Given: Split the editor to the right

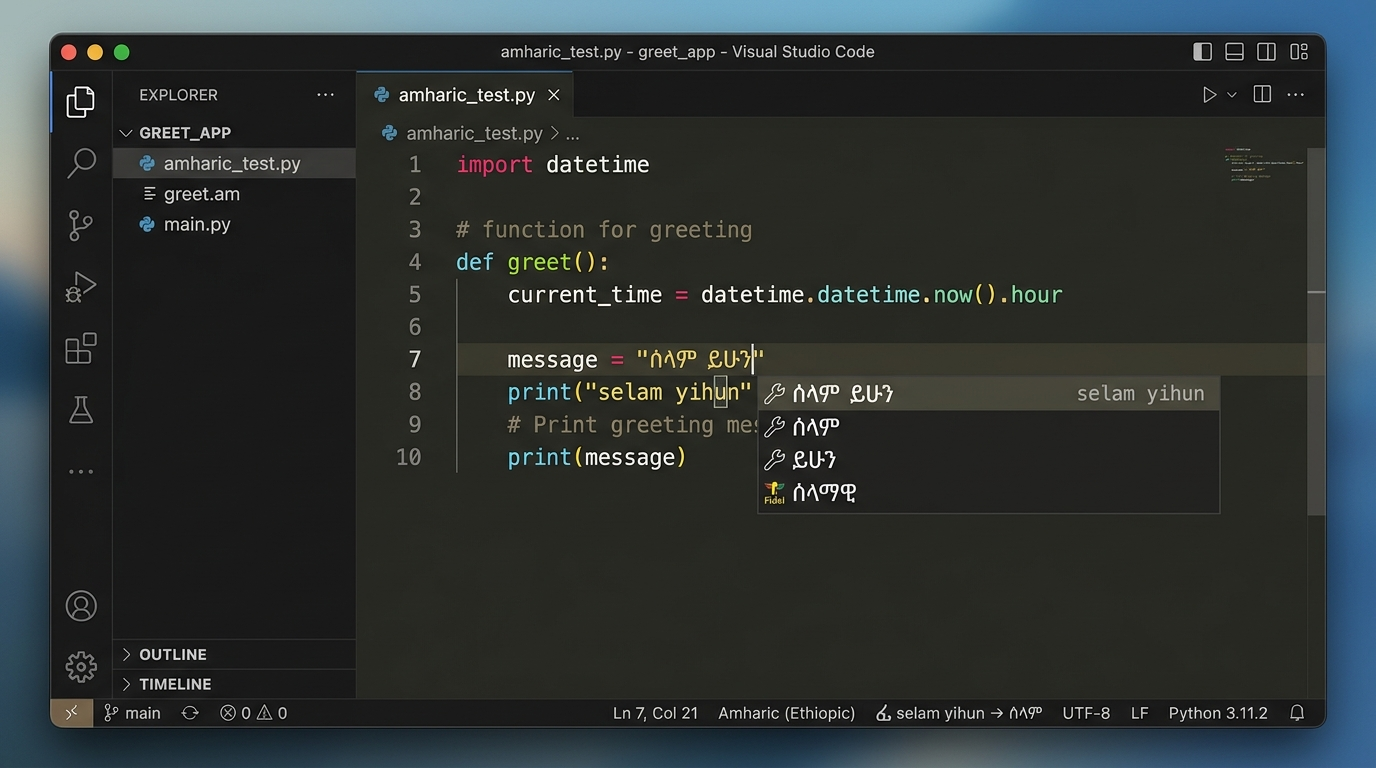Looking at the screenshot, I should point(1263,95).
